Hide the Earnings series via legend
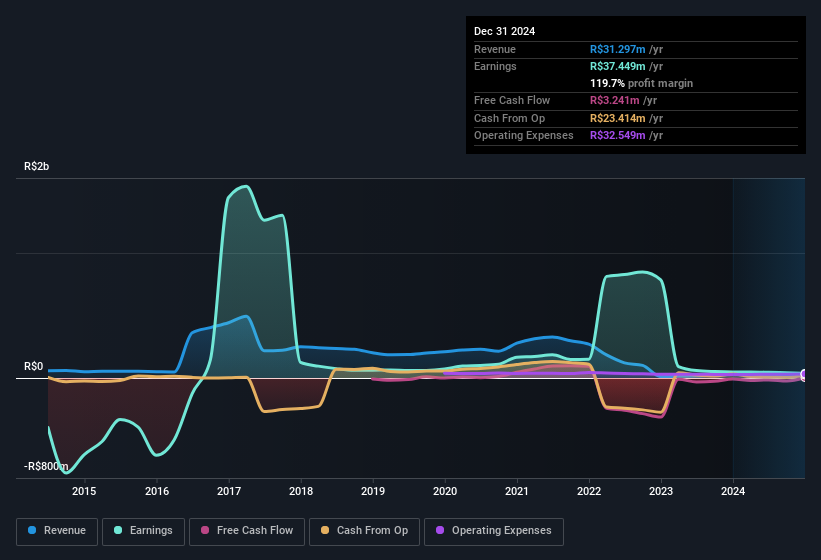821x560 pixels. pyautogui.click(x=143, y=531)
